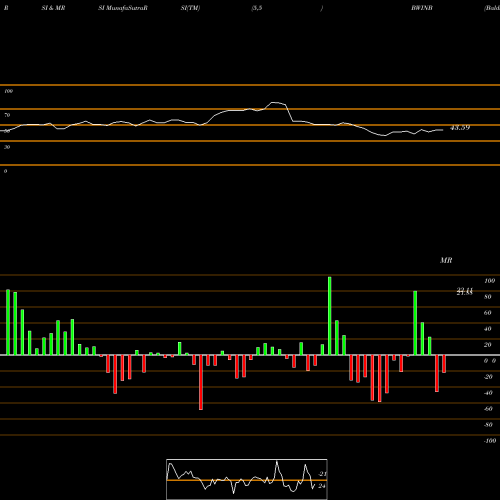The width and height of the screenshot is (500, 500).
Task: Click the -100 label on MR axis
Action: pyautogui.click(x=490, y=441)
